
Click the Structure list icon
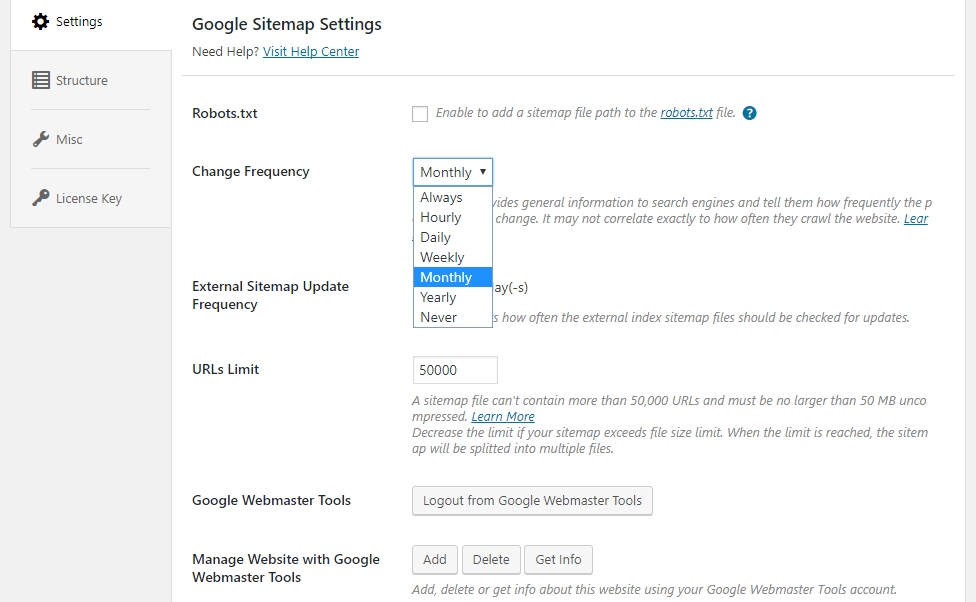coord(40,80)
